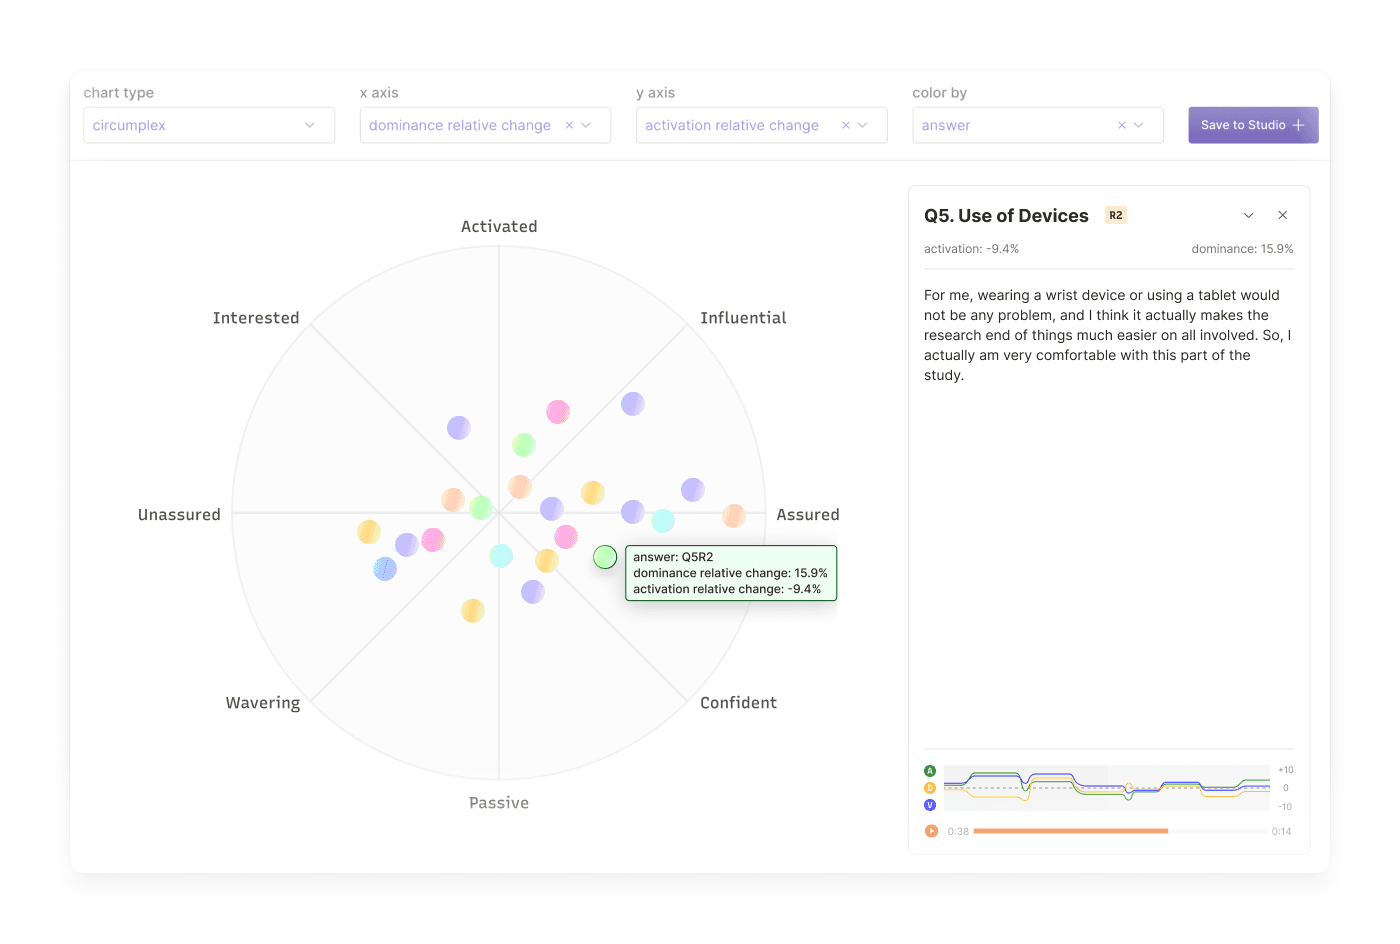Clear the activation relative change y-axis selection
The height and width of the screenshot is (944, 1400).
[845, 125]
